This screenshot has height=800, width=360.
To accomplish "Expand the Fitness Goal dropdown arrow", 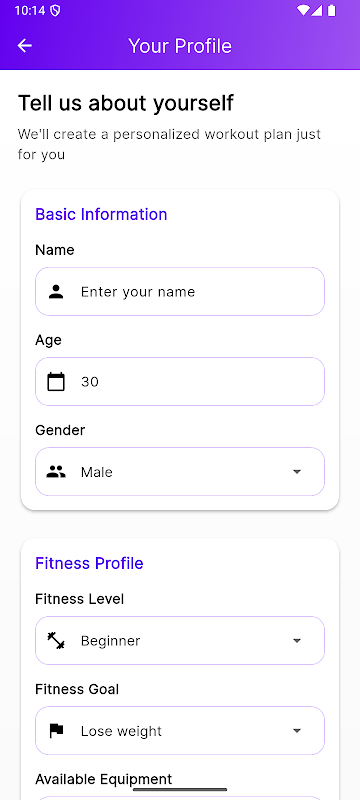I will (x=297, y=731).
